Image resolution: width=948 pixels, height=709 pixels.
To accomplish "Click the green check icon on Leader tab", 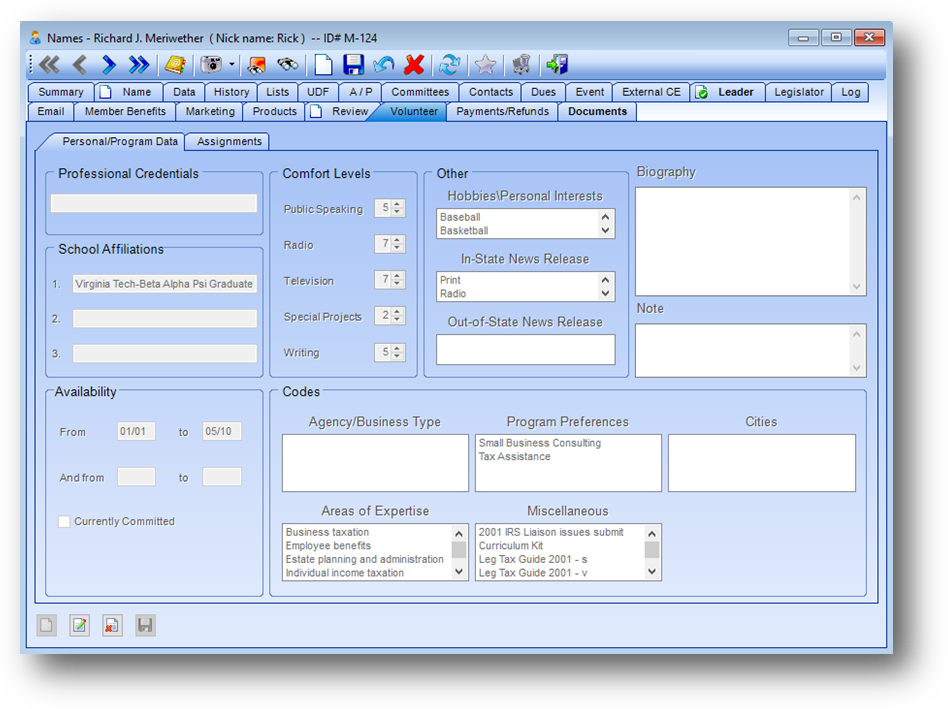I will point(701,92).
